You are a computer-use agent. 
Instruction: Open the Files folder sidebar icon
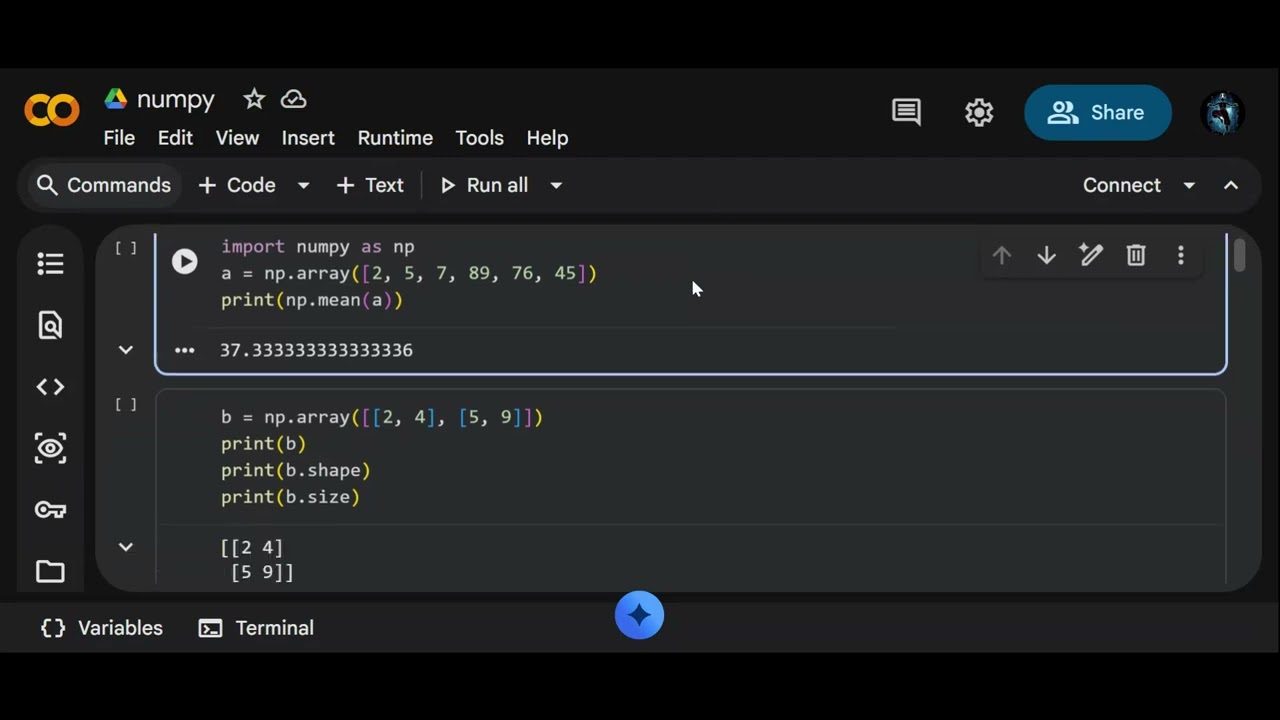[x=50, y=571]
